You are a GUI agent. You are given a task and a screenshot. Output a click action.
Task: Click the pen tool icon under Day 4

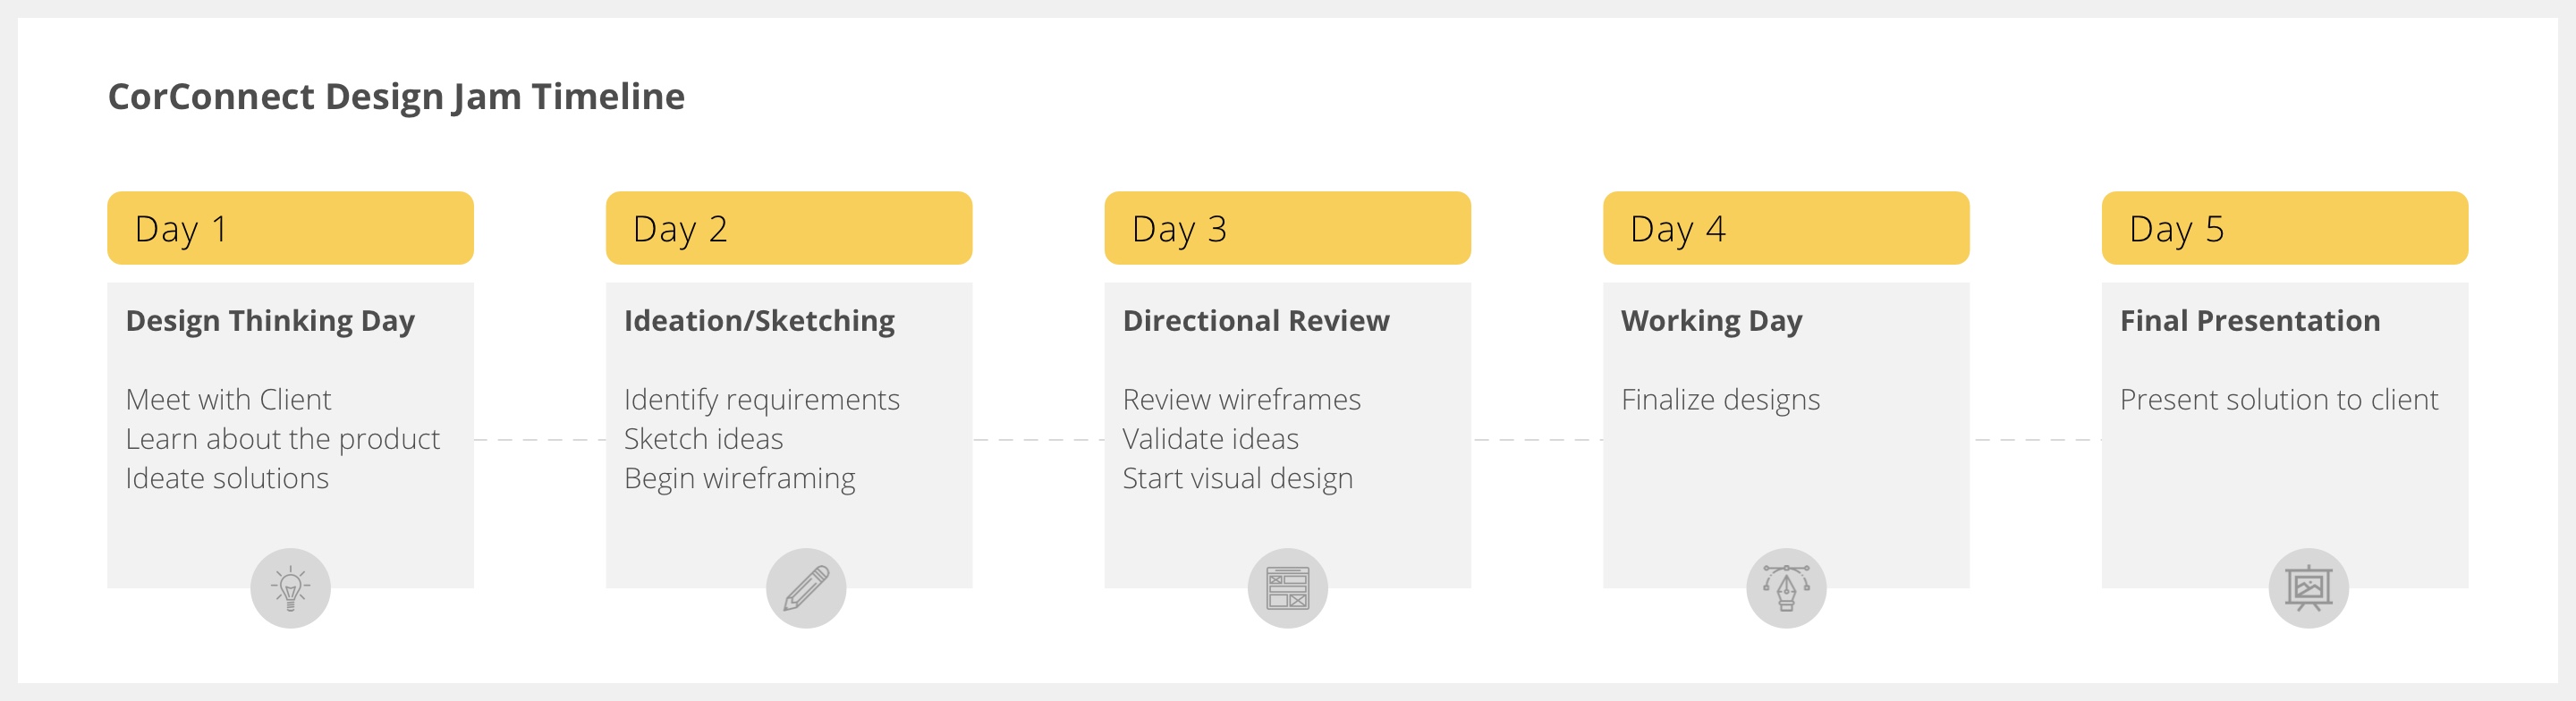coord(1786,588)
